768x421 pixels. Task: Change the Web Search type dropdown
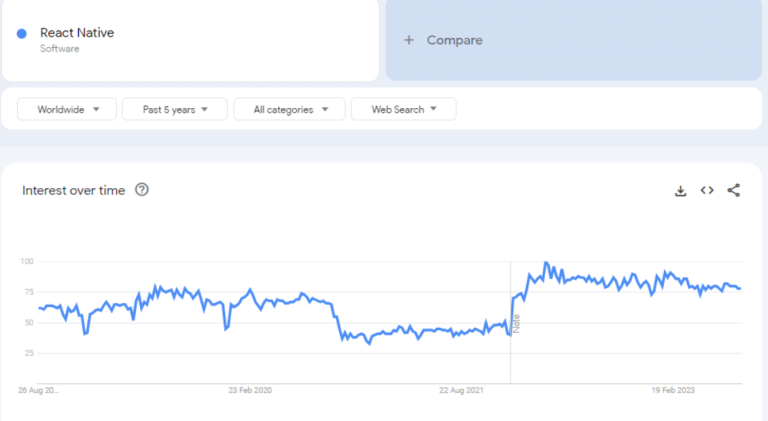click(x=403, y=109)
